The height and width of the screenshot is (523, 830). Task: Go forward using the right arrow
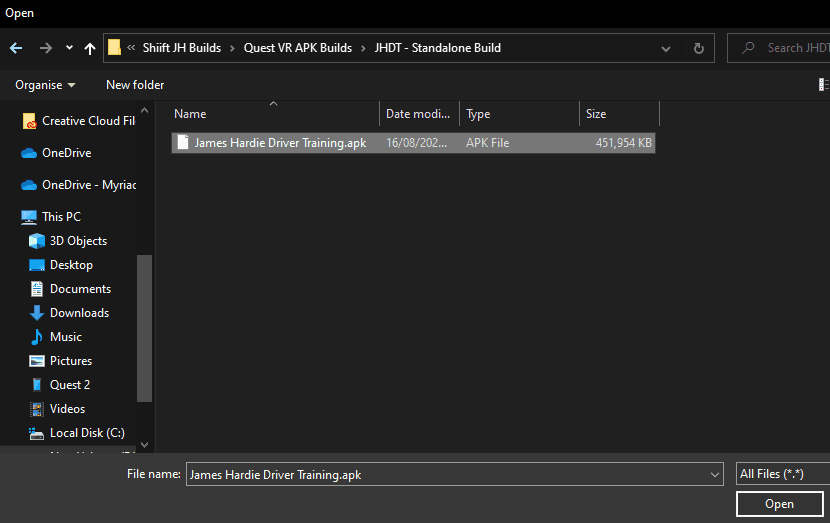46,48
